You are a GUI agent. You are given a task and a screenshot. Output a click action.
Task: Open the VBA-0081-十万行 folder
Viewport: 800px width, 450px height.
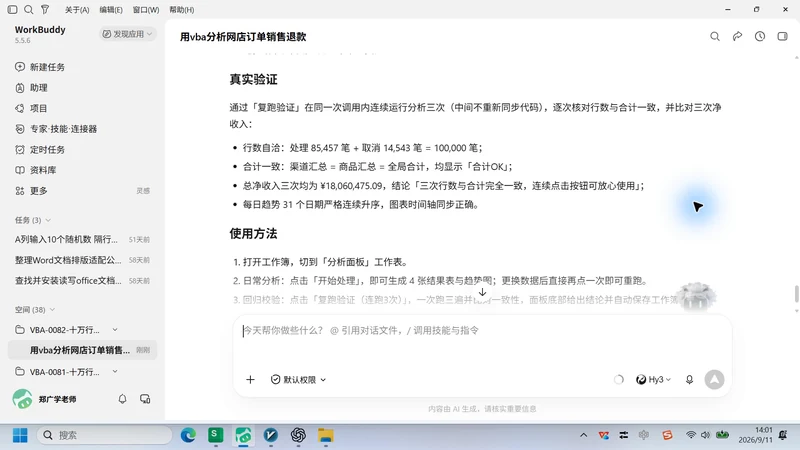tap(64, 371)
